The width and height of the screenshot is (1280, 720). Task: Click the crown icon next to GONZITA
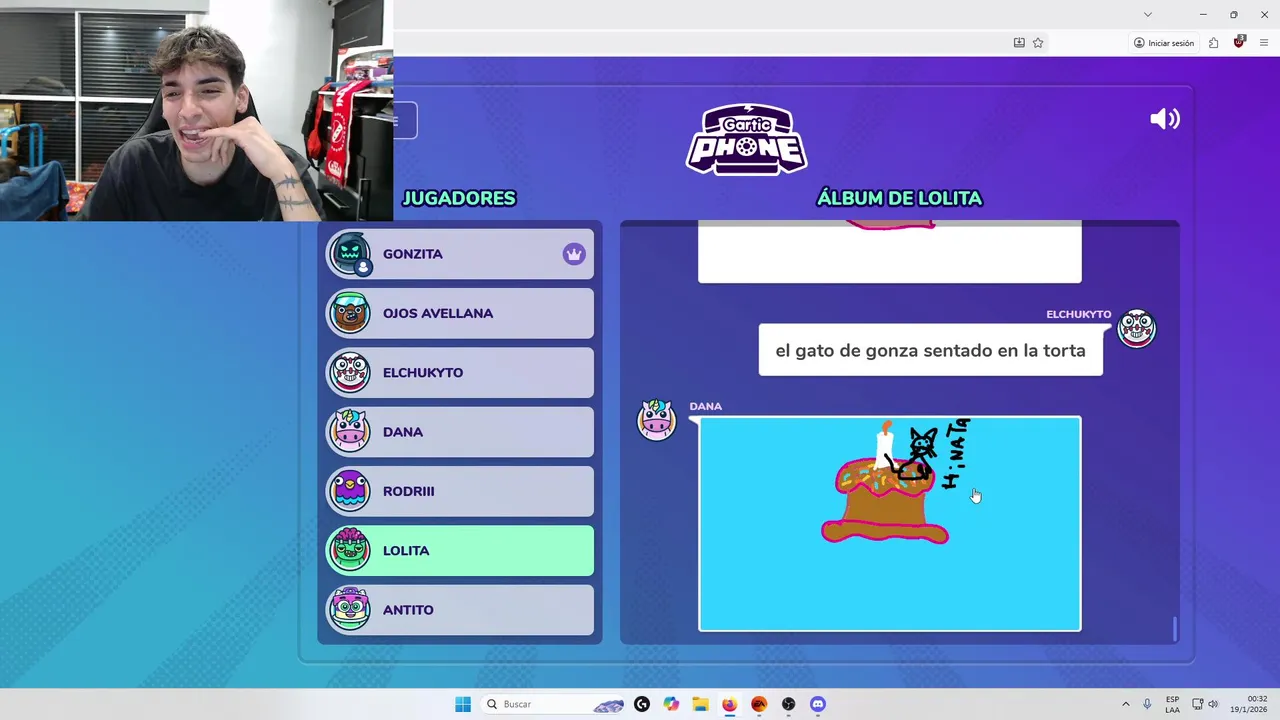click(574, 254)
